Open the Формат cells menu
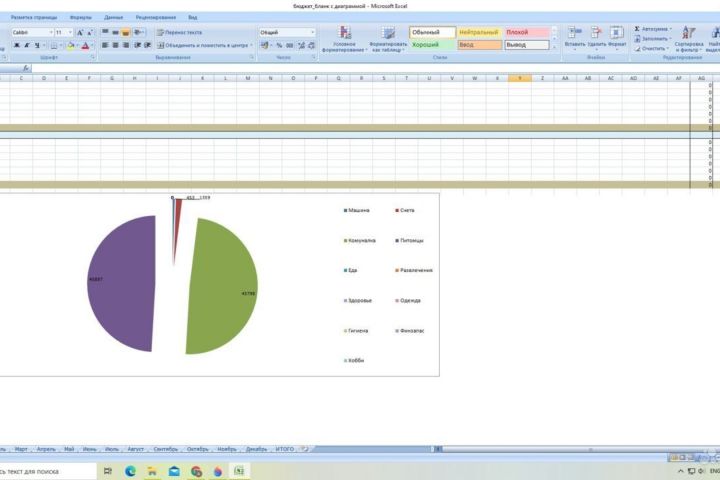Image resolution: width=720 pixels, height=480 pixels. [617, 38]
